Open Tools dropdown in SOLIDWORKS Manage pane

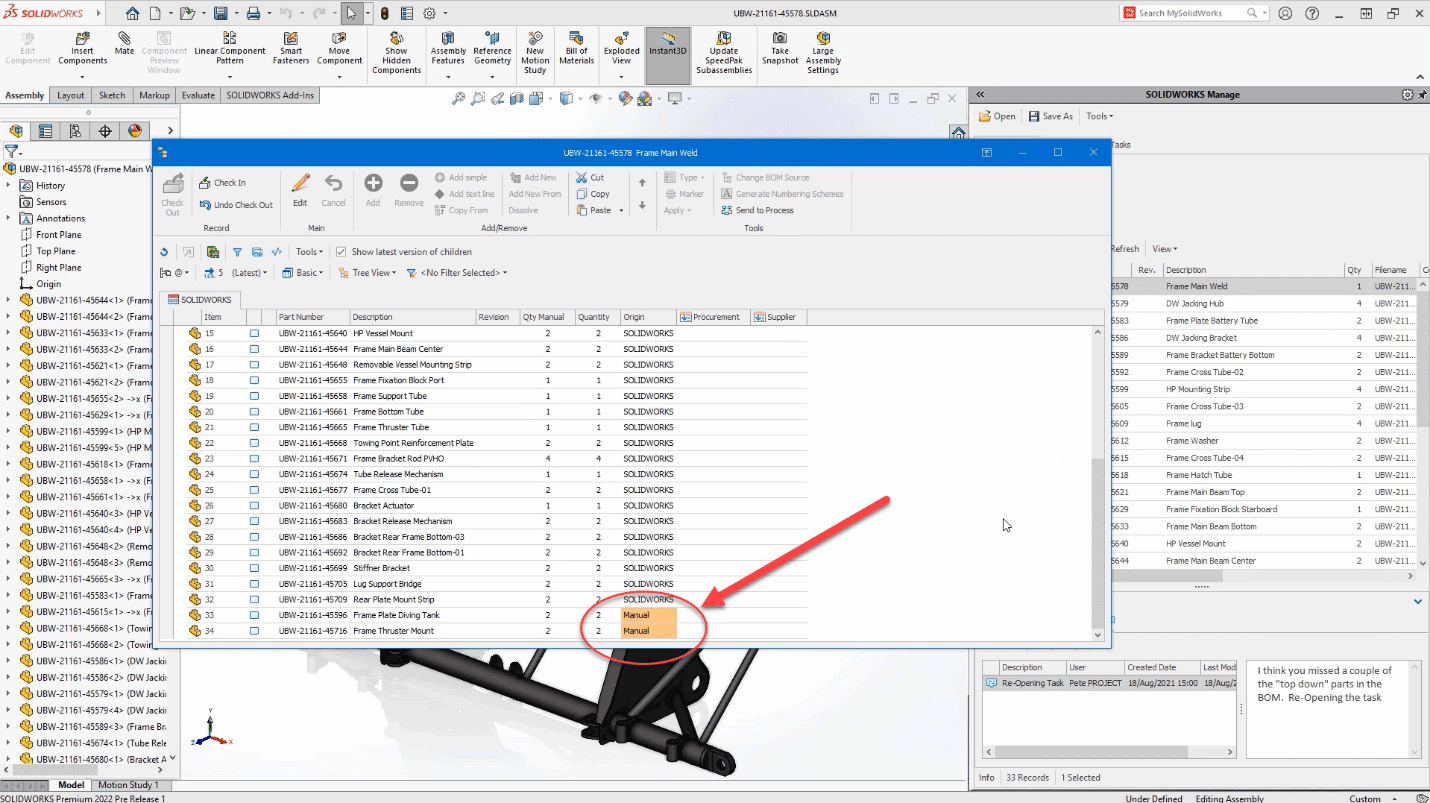(x=1099, y=116)
